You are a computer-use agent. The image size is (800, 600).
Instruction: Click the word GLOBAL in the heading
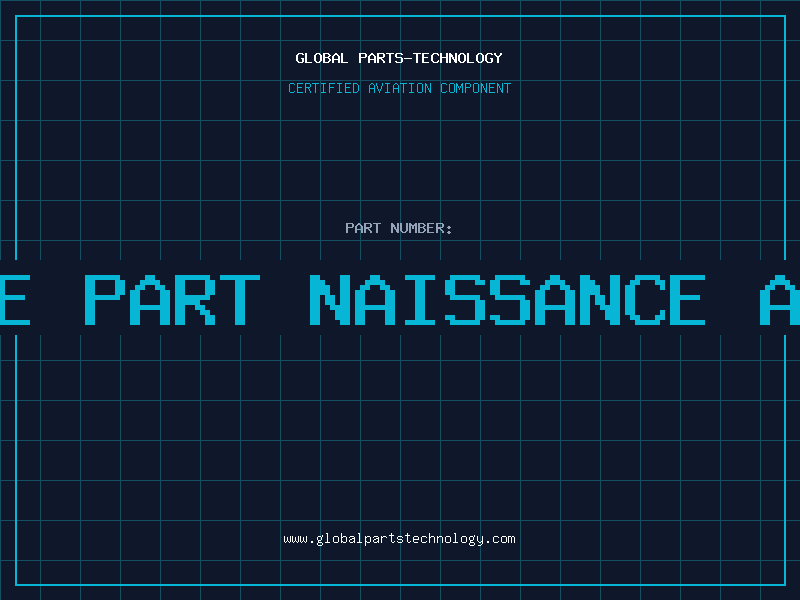(322, 58)
